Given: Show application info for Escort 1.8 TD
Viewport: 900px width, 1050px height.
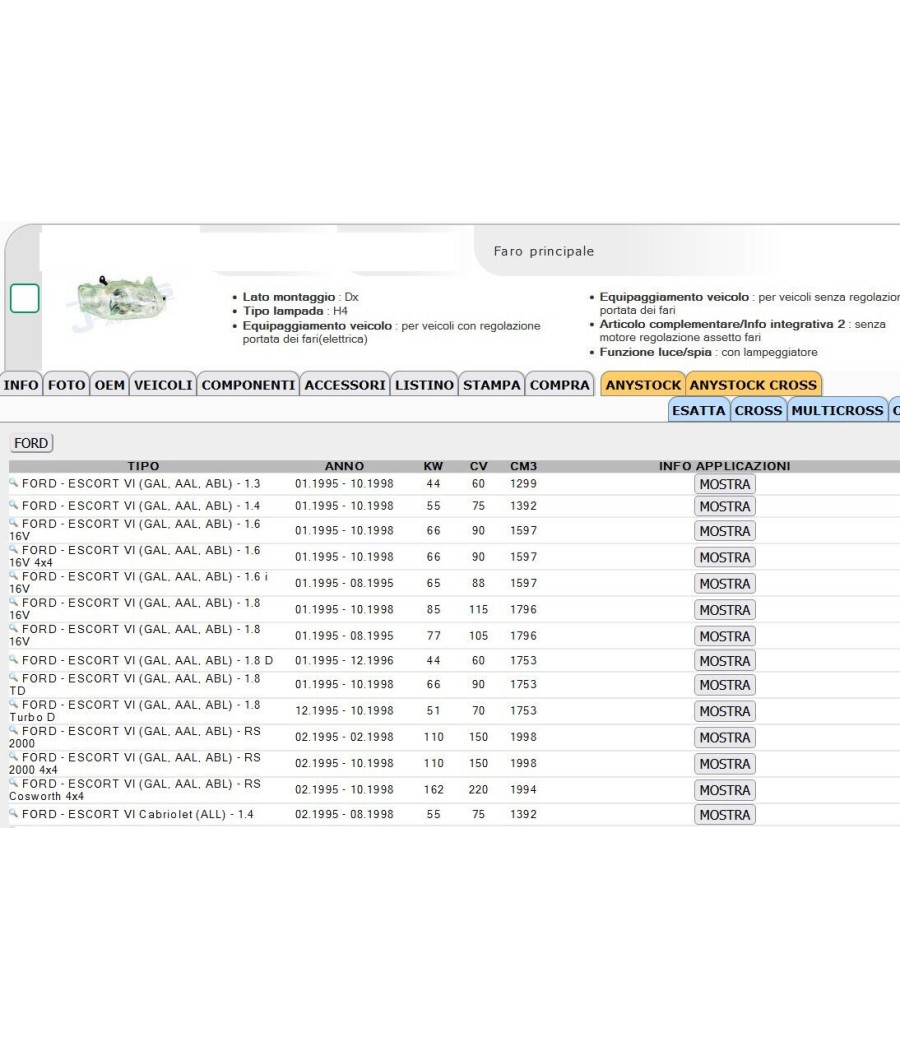Looking at the screenshot, I should point(725,685).
